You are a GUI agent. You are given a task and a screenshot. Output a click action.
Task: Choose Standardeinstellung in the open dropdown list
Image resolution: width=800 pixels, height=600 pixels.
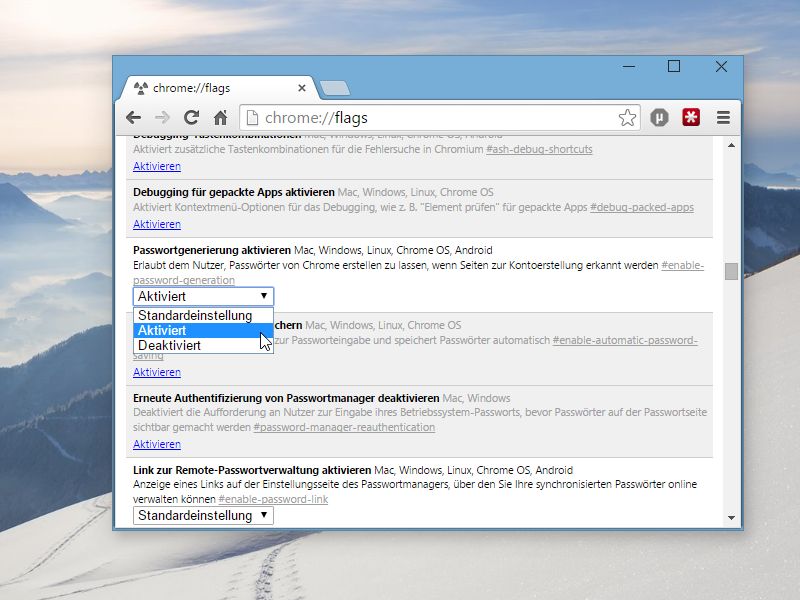point(203,315)
